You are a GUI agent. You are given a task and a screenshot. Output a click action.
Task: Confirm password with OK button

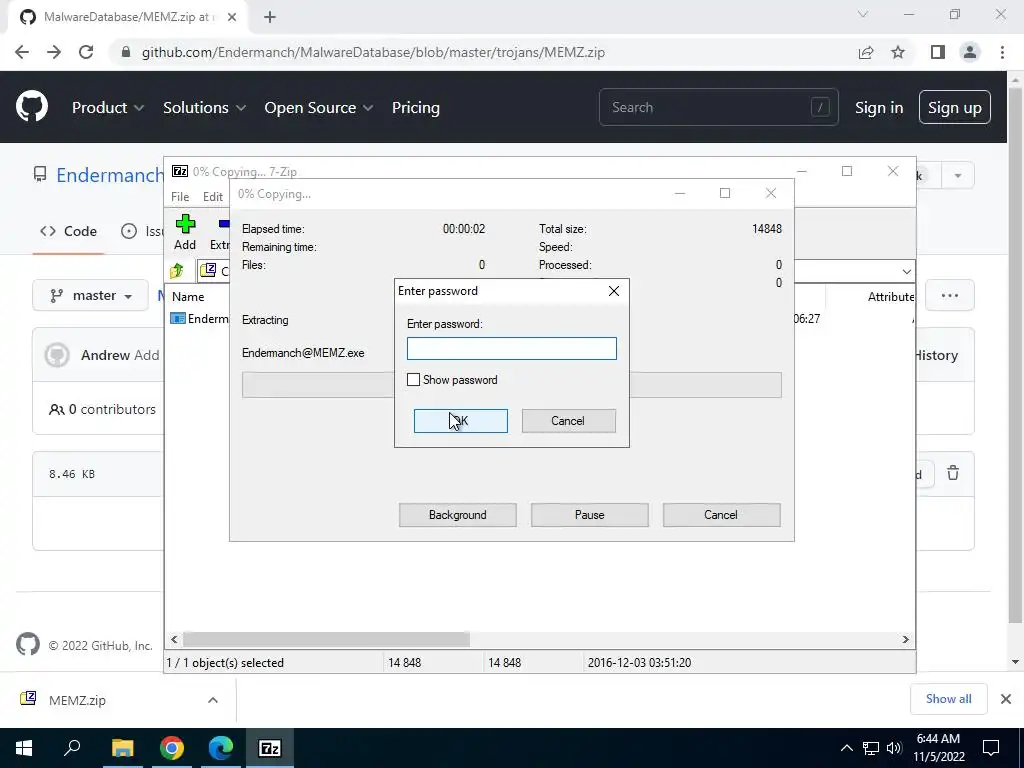pos(460,421)
